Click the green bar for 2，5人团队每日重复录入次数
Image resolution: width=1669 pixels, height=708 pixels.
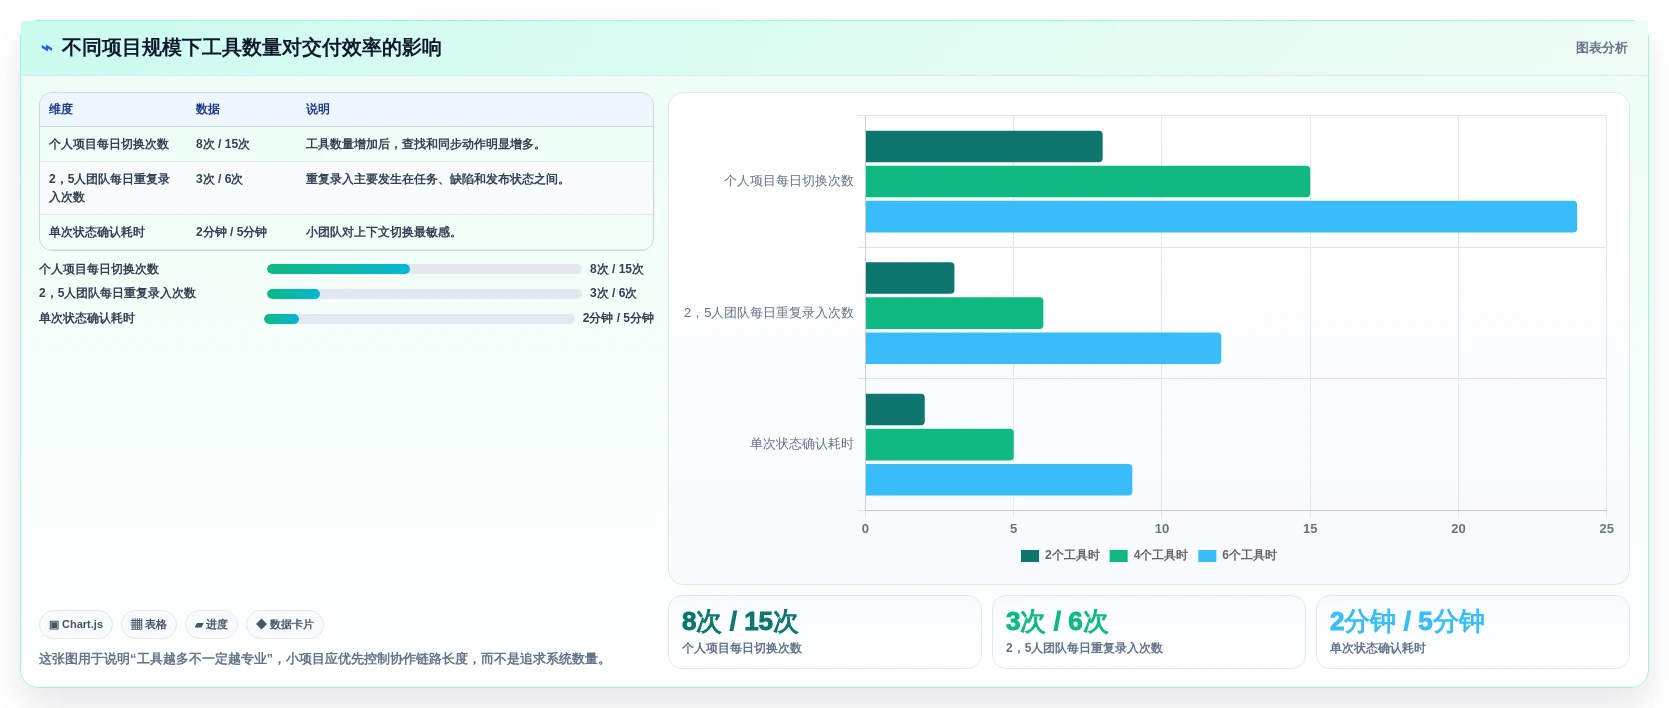[x=954, y=313]
